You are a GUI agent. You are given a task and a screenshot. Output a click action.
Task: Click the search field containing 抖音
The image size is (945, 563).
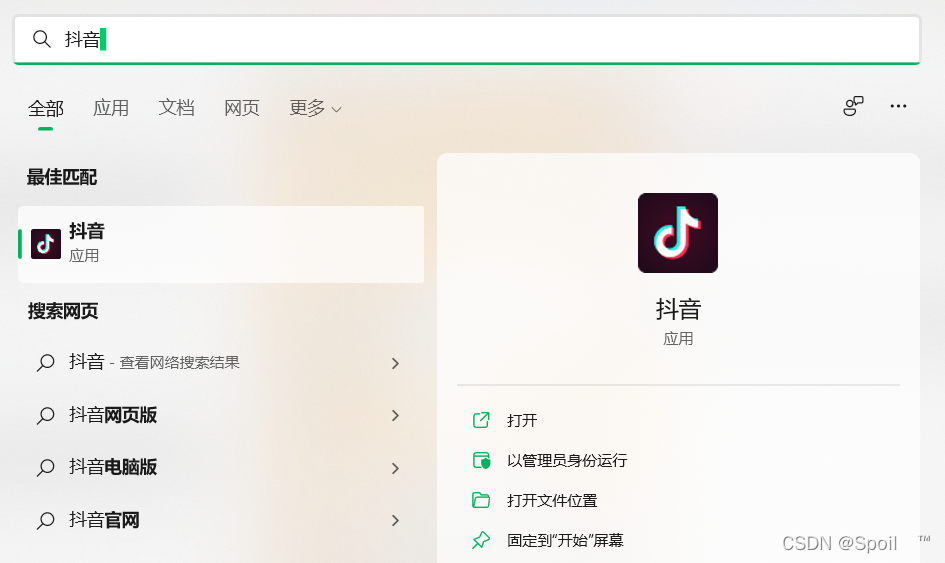point(467,40)
